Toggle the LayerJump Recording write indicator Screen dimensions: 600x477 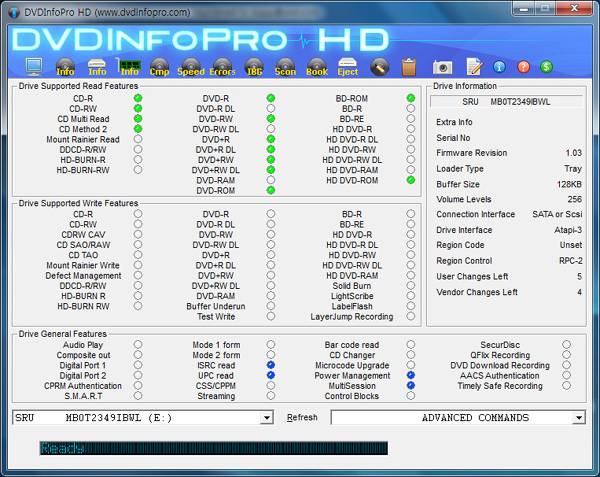(x=411, y=316)
